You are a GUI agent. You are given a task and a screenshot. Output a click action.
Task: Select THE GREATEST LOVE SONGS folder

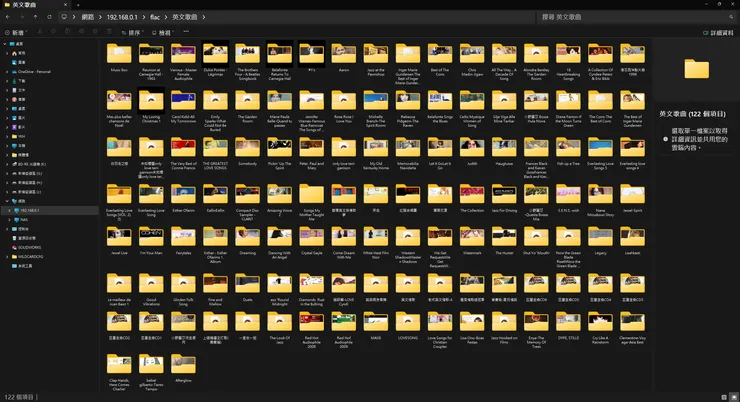tap(215, 153)
